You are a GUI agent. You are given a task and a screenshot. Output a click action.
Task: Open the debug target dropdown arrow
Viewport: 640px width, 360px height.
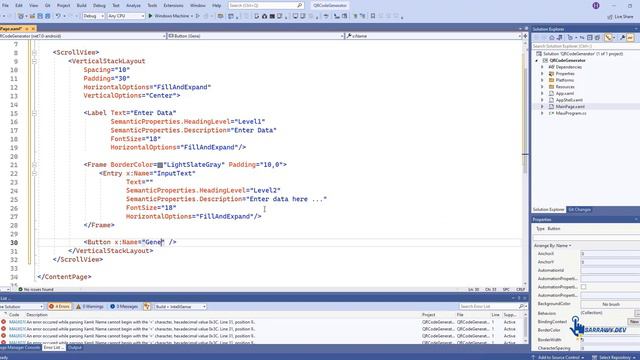(x=192, y=16)
